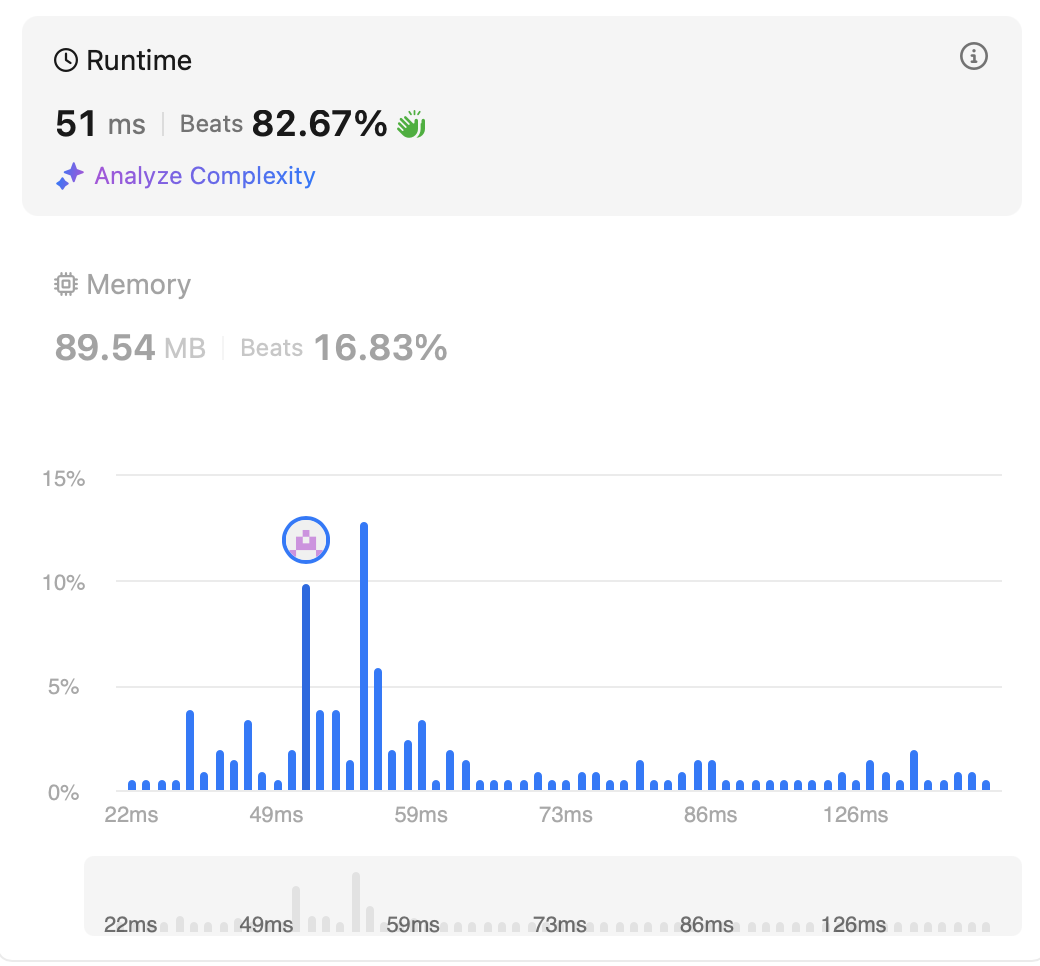Click the 126ms label on the main chart axis
Image resolution: width=1040 pixels, height=966 pixels.
855,815
